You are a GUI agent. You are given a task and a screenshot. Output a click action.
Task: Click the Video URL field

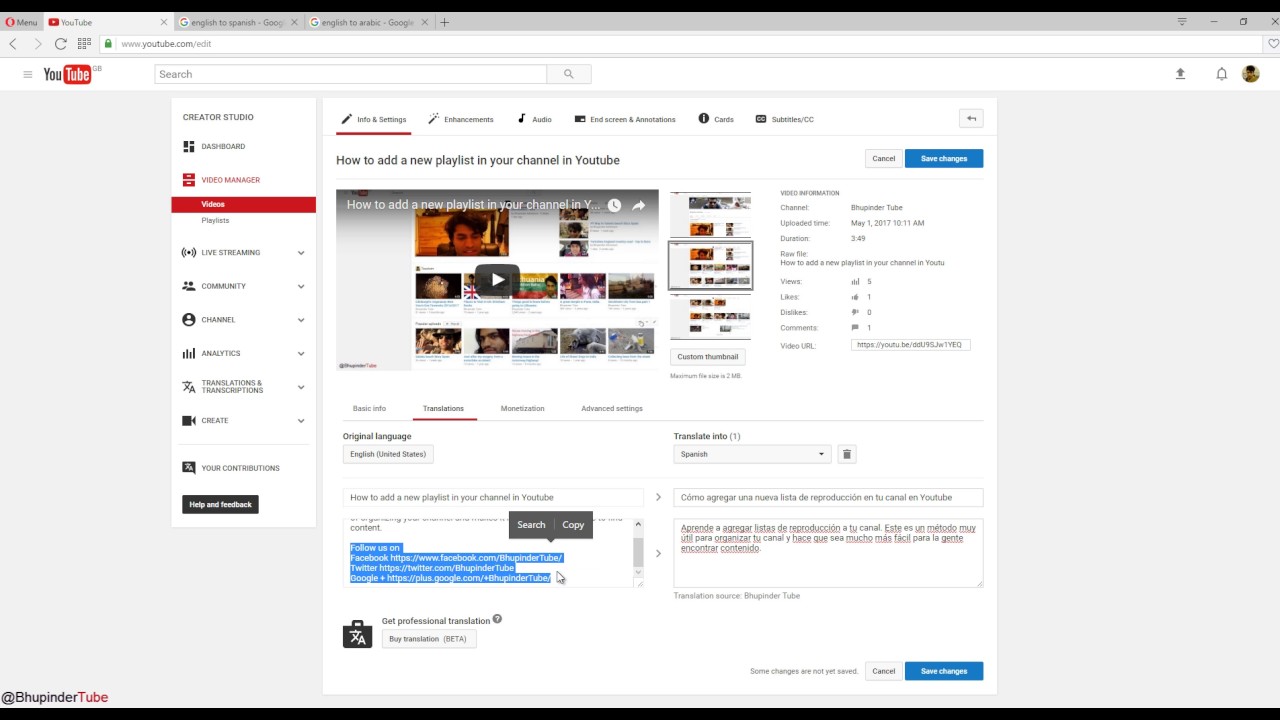point(910,345)
